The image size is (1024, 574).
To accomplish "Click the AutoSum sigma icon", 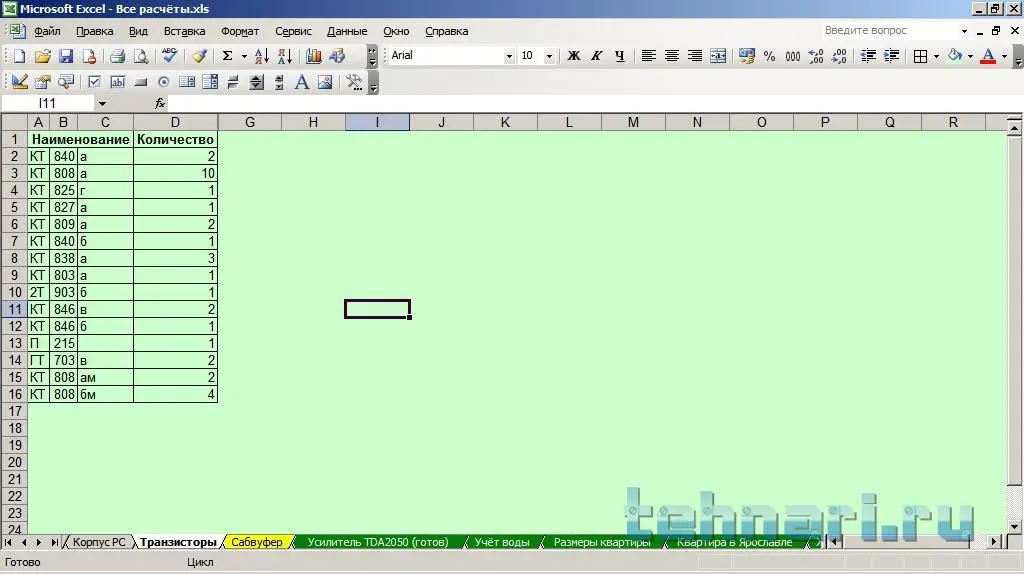I will (227, 56).
